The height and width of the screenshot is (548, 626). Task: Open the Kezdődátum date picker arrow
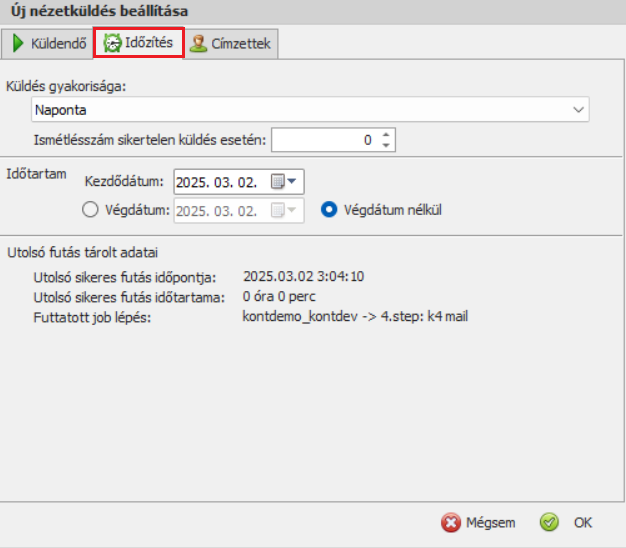293,182
